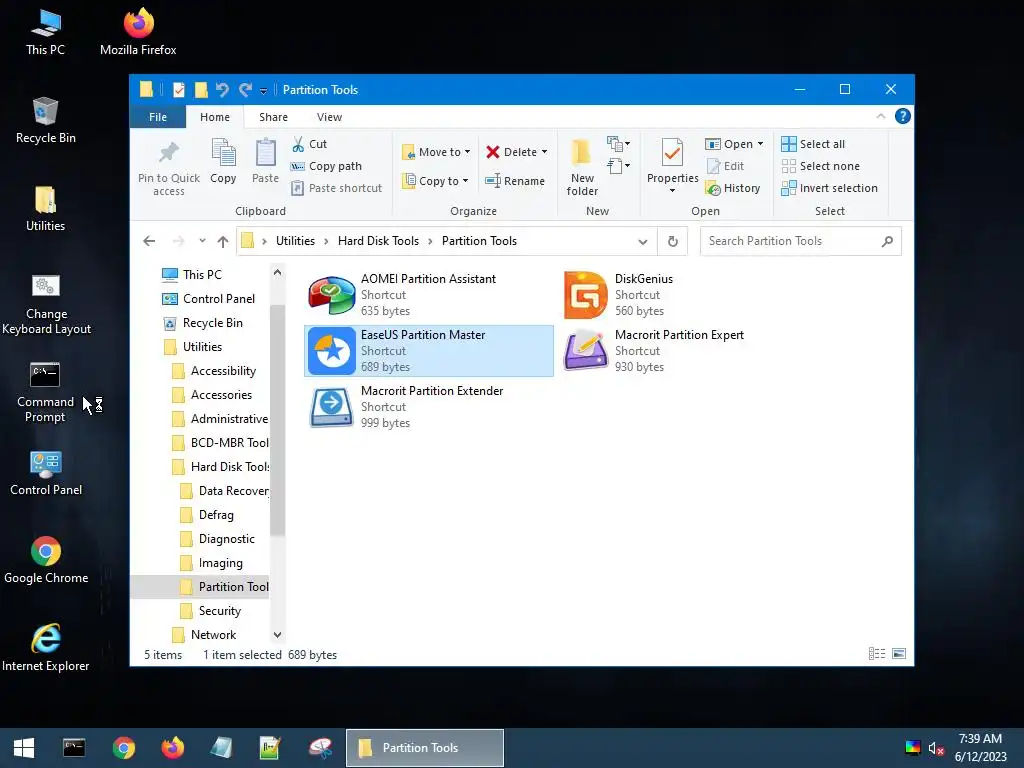Open the New item dropdown
1024x768 pixels.
pos(618,144)
